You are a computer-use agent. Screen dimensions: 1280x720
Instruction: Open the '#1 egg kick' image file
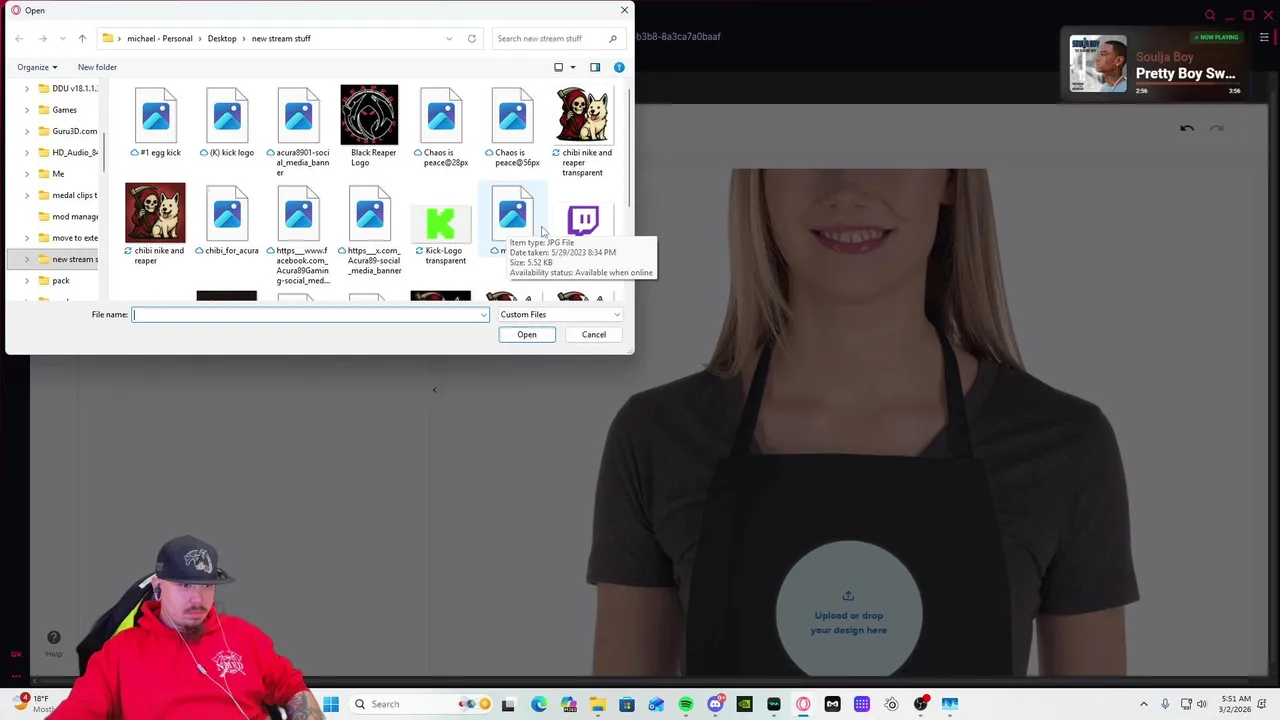point(155,122)
